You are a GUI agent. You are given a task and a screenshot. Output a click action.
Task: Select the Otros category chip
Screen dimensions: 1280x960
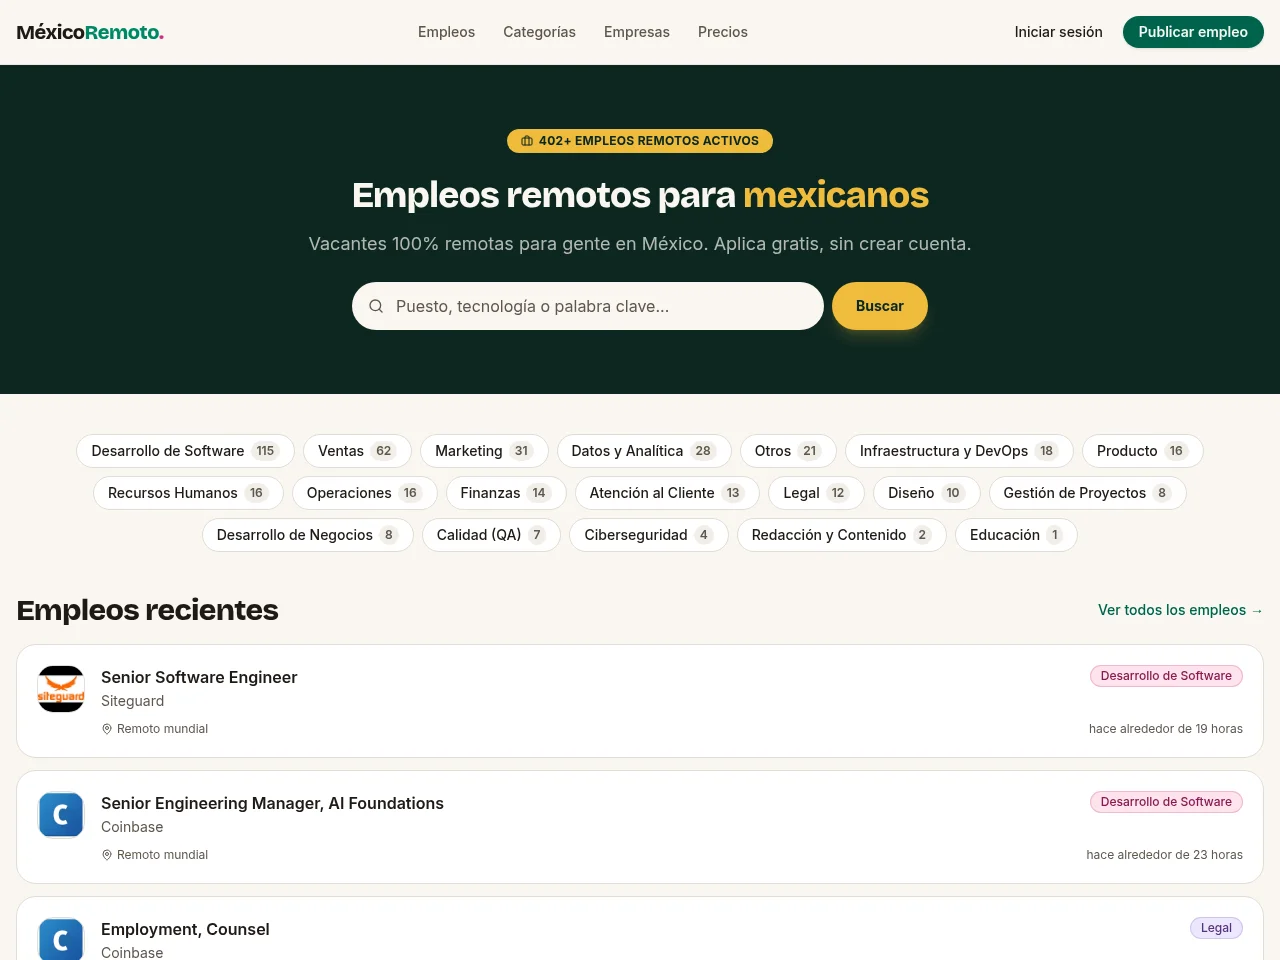[788, 451]
